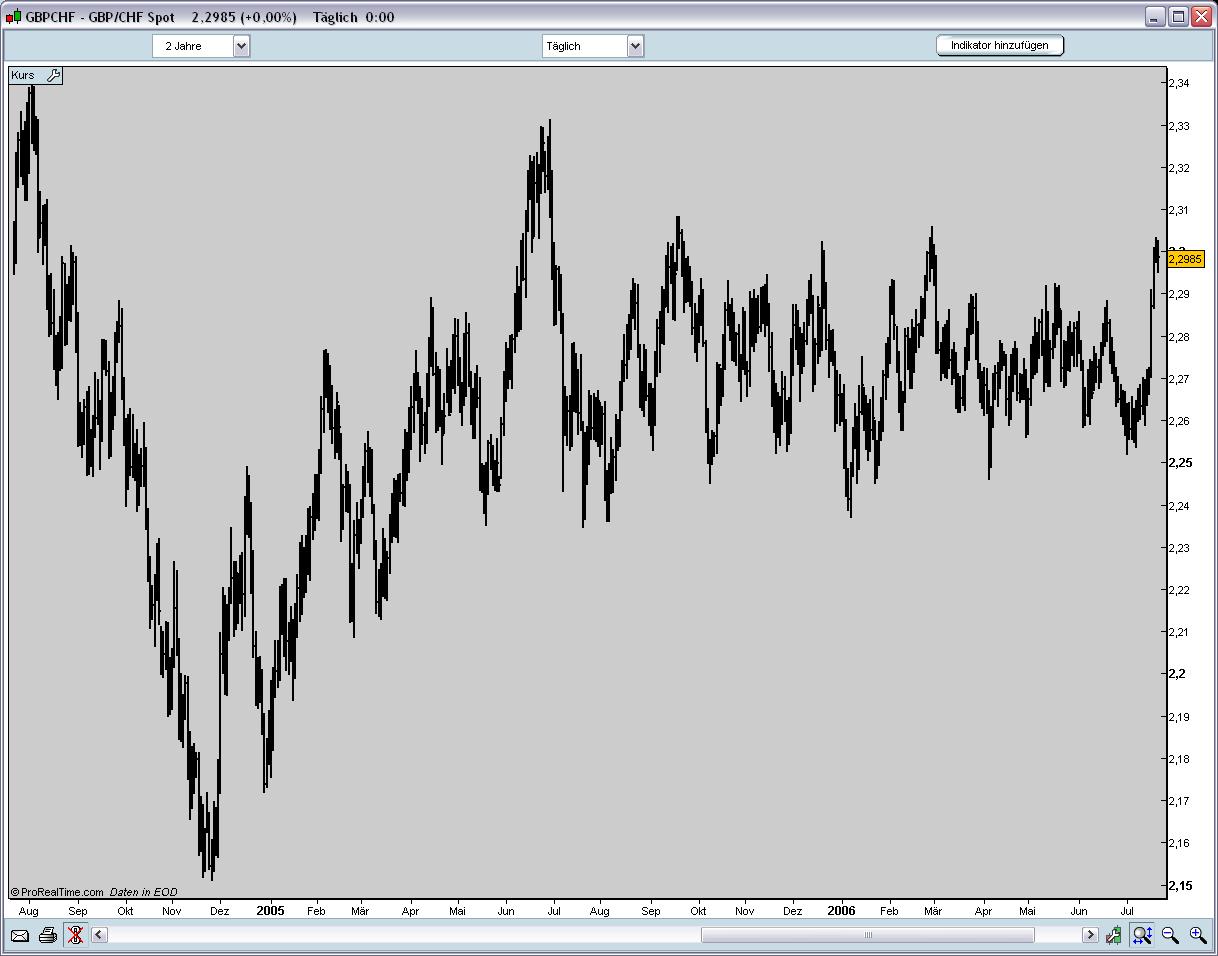Click the envelope email icon

19,935
